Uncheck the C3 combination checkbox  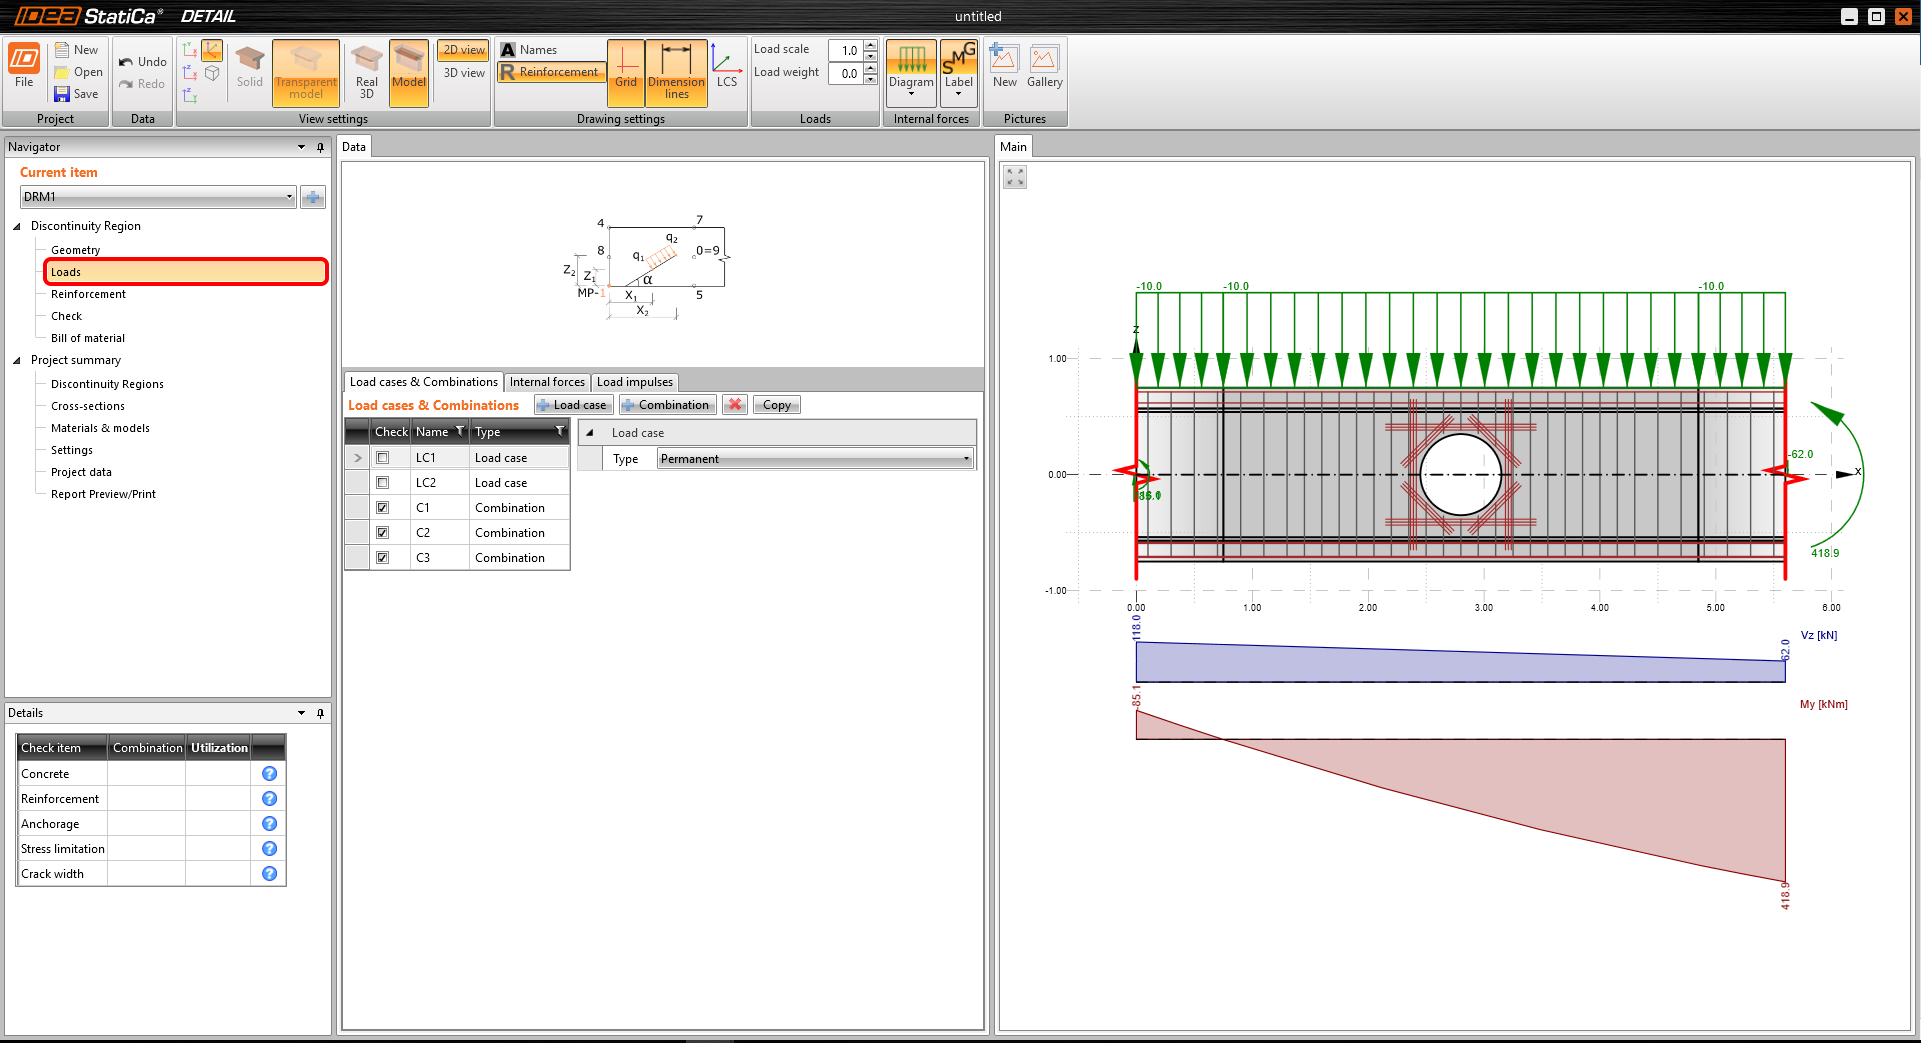(x=382, y=558)
